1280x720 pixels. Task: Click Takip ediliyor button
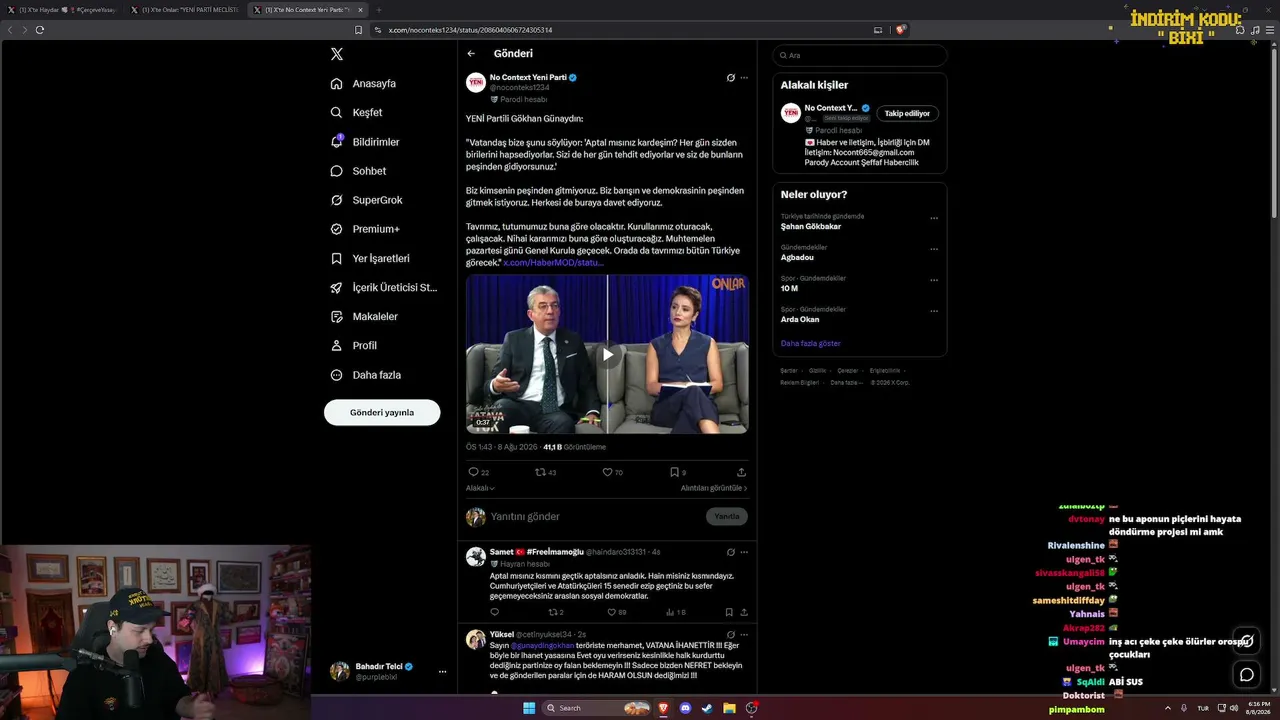907,113
